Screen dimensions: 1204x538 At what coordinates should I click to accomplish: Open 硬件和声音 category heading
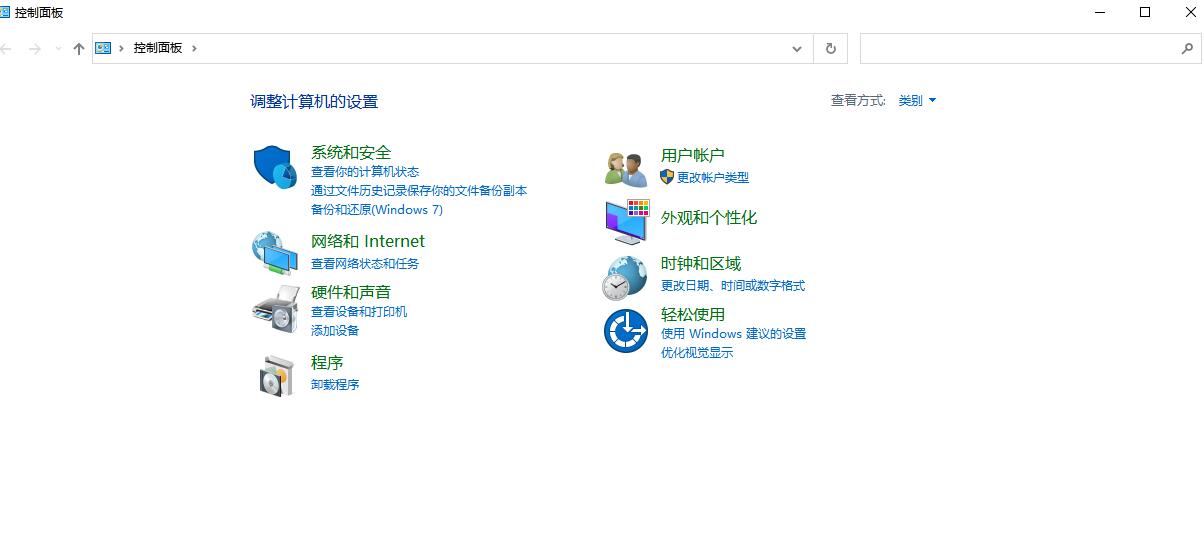[x=351, y=292]
